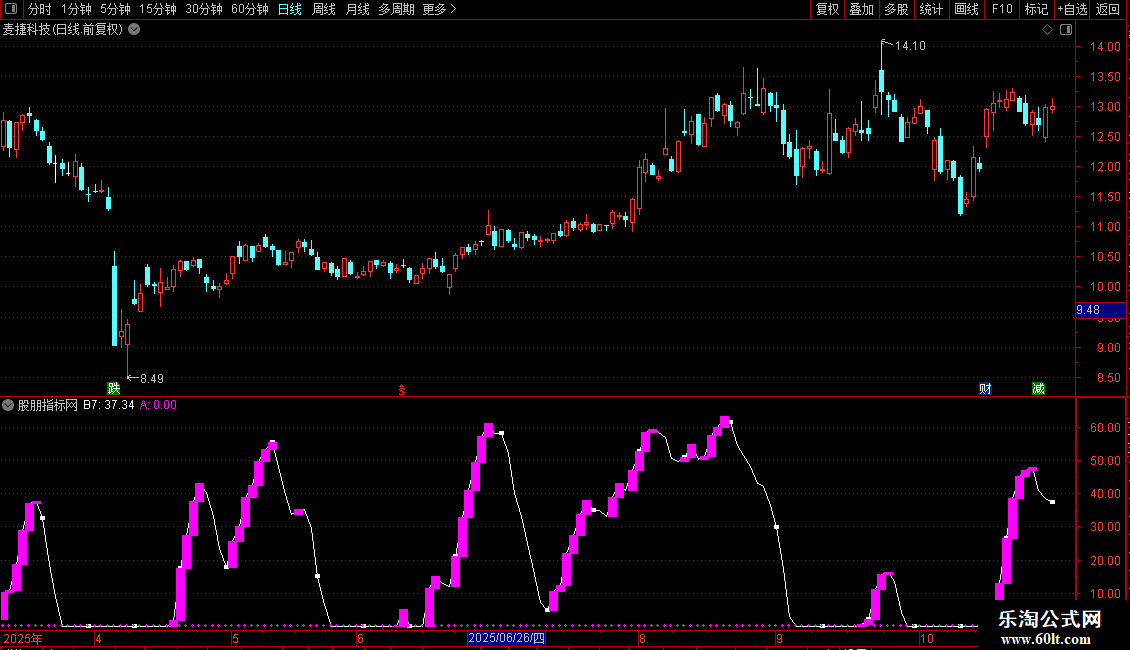
Task: Click month 8 on the time axis
Action: [x=642, y=638]
